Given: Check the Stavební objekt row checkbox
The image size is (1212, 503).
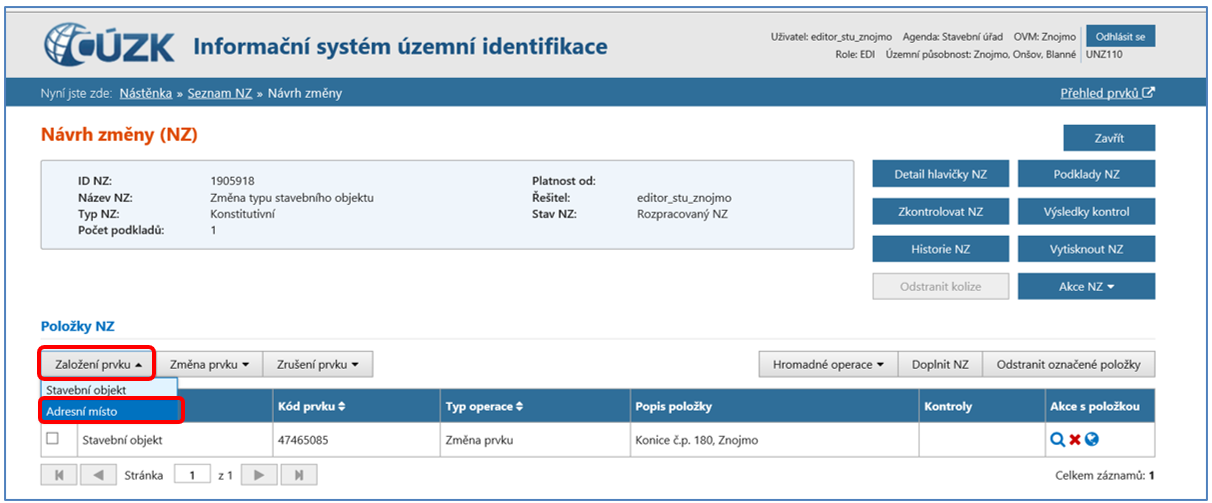Looking at the screenshot, I should pyautogui.click(x=53, y=438).
